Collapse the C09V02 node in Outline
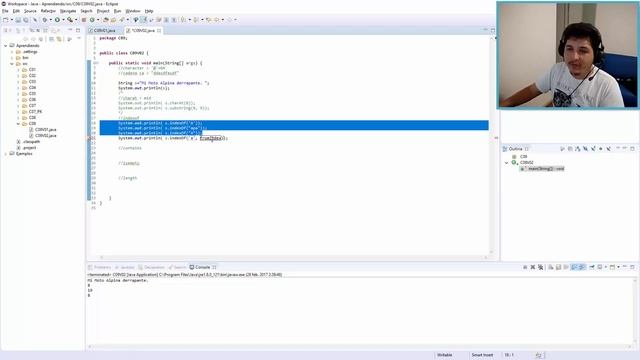Image resolution: width=640 pixels, height=360 pixels. tap(507, 162)
